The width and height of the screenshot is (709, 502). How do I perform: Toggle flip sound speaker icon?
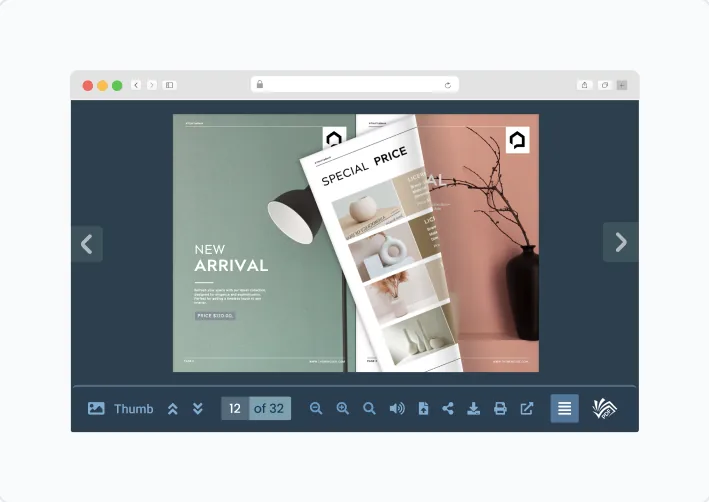(x=397, y=408)
